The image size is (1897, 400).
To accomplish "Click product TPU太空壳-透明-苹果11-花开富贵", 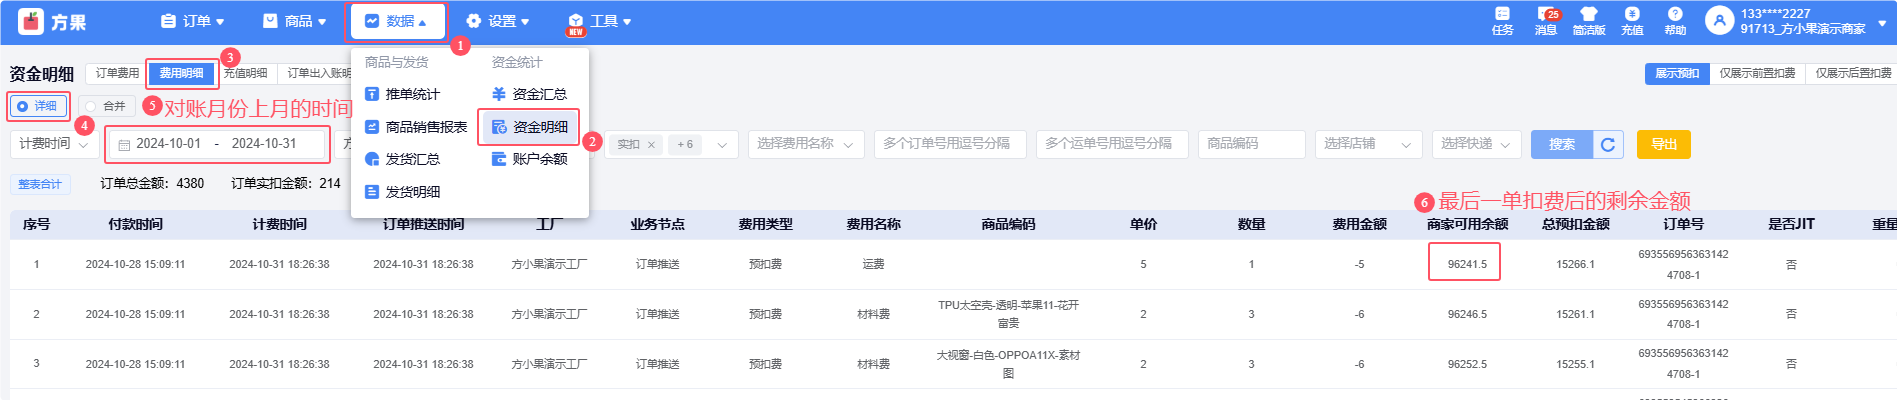I will [x=1008, y=314].
